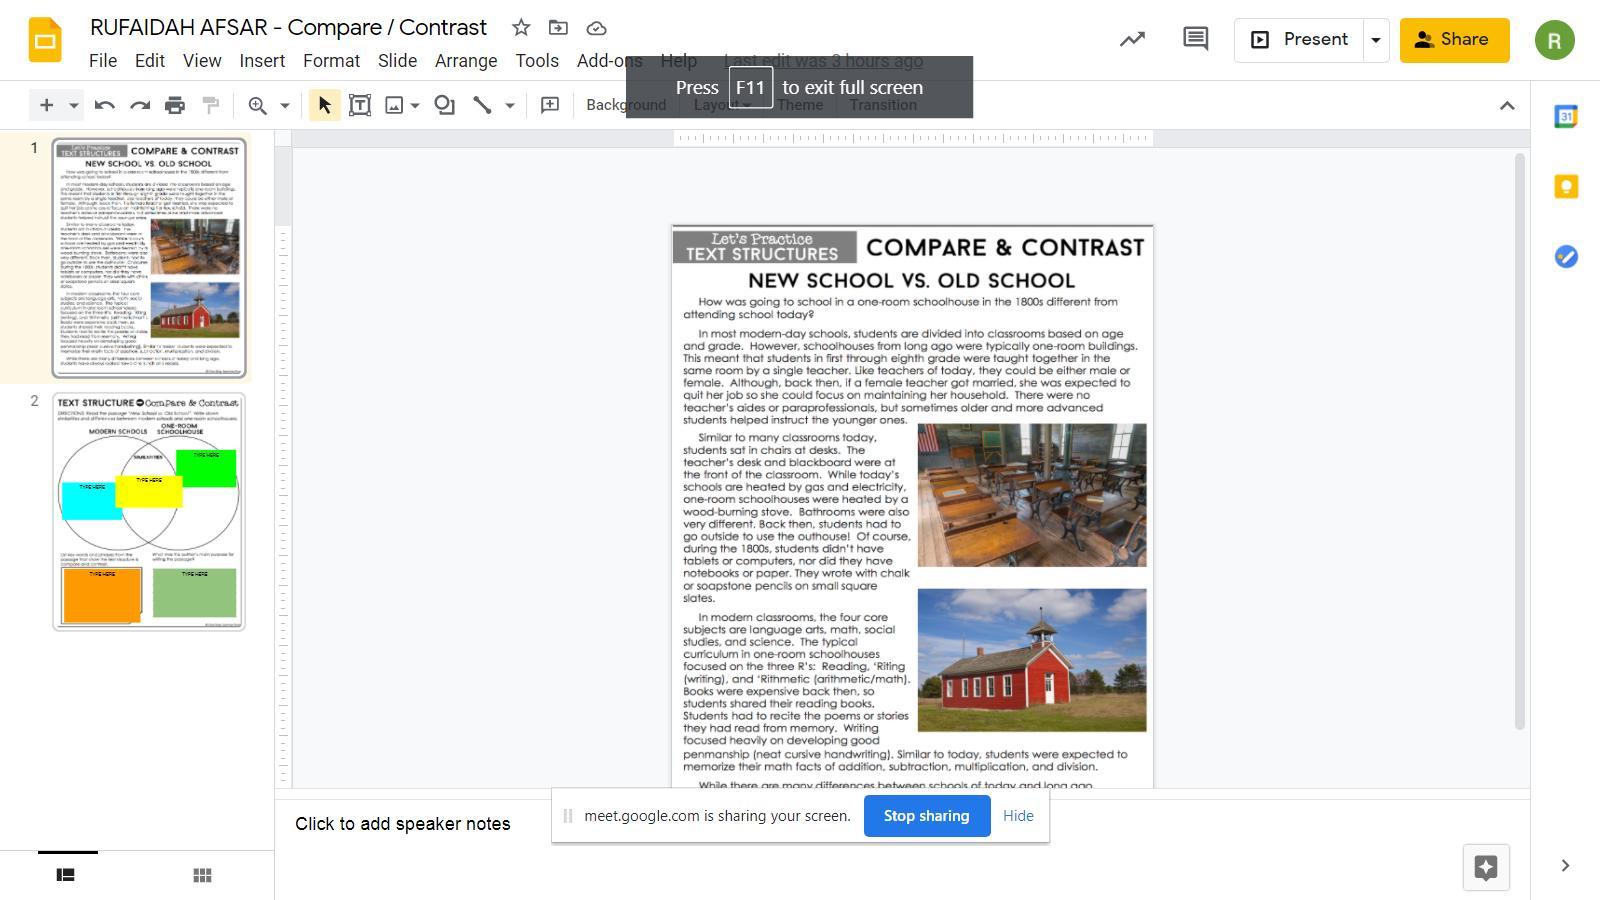Click the Stop sharing button

[926, 816]
